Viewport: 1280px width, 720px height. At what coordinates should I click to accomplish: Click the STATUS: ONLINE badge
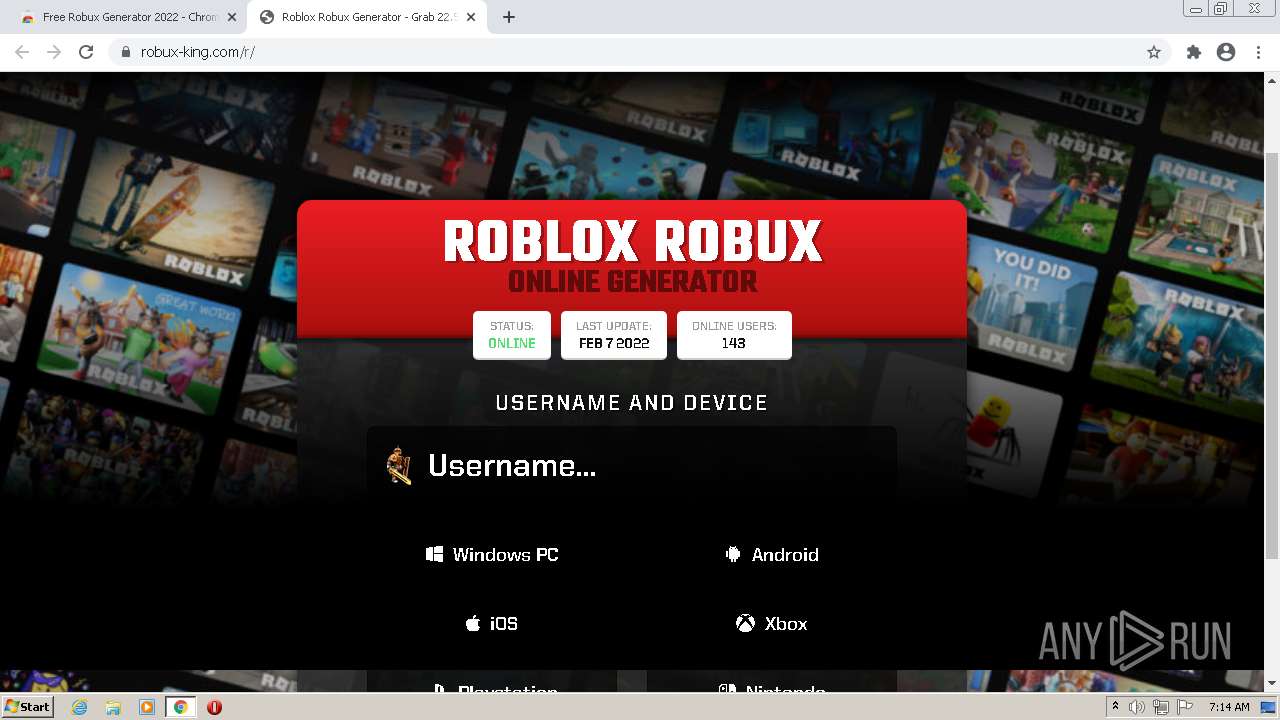512,335
